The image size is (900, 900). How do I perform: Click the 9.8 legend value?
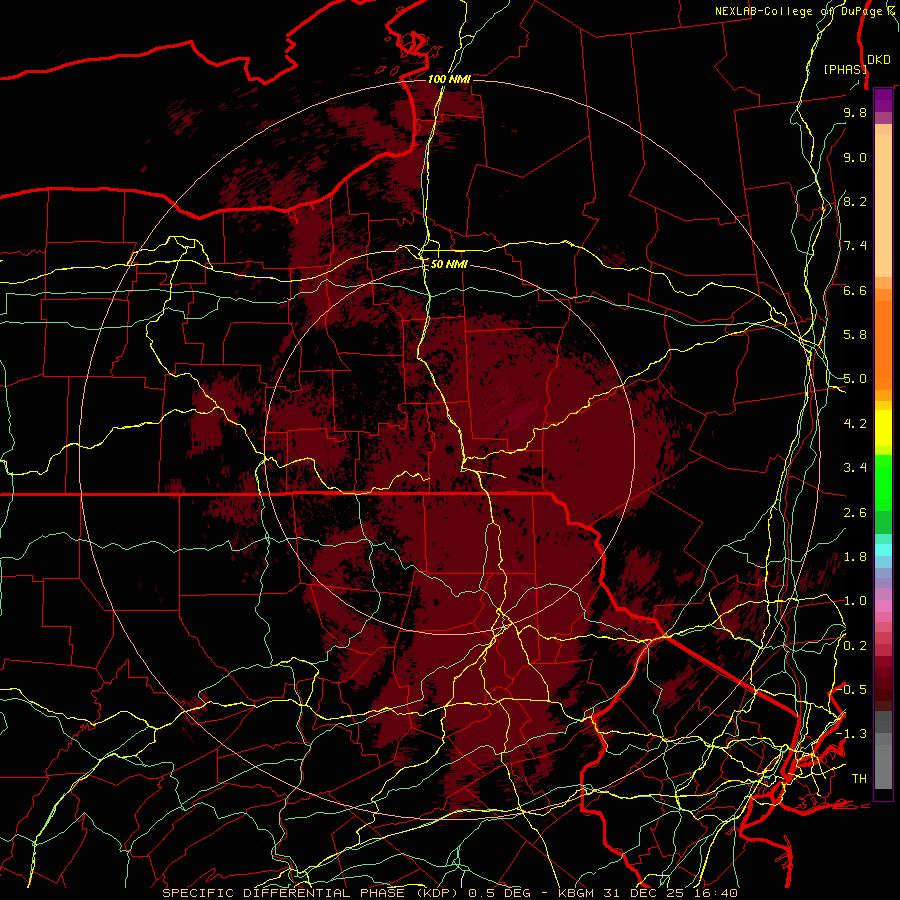[x=855, y=112]
